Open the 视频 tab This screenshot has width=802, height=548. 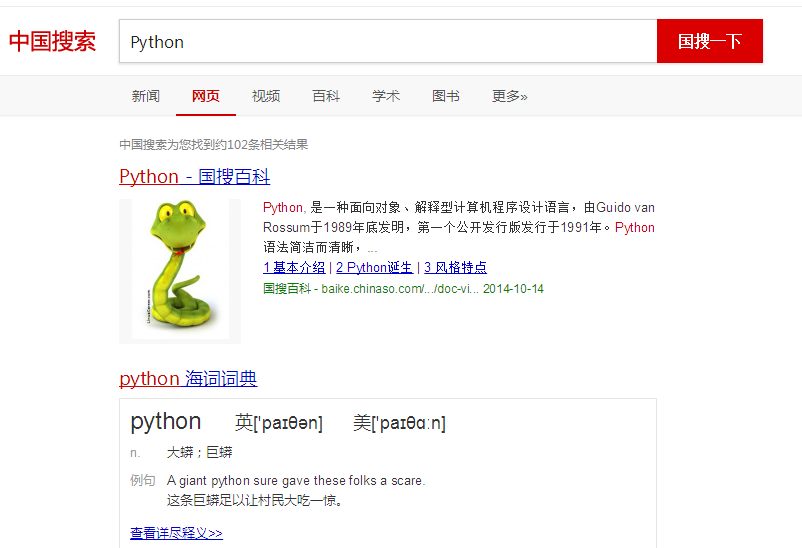[x=266, y=96]
